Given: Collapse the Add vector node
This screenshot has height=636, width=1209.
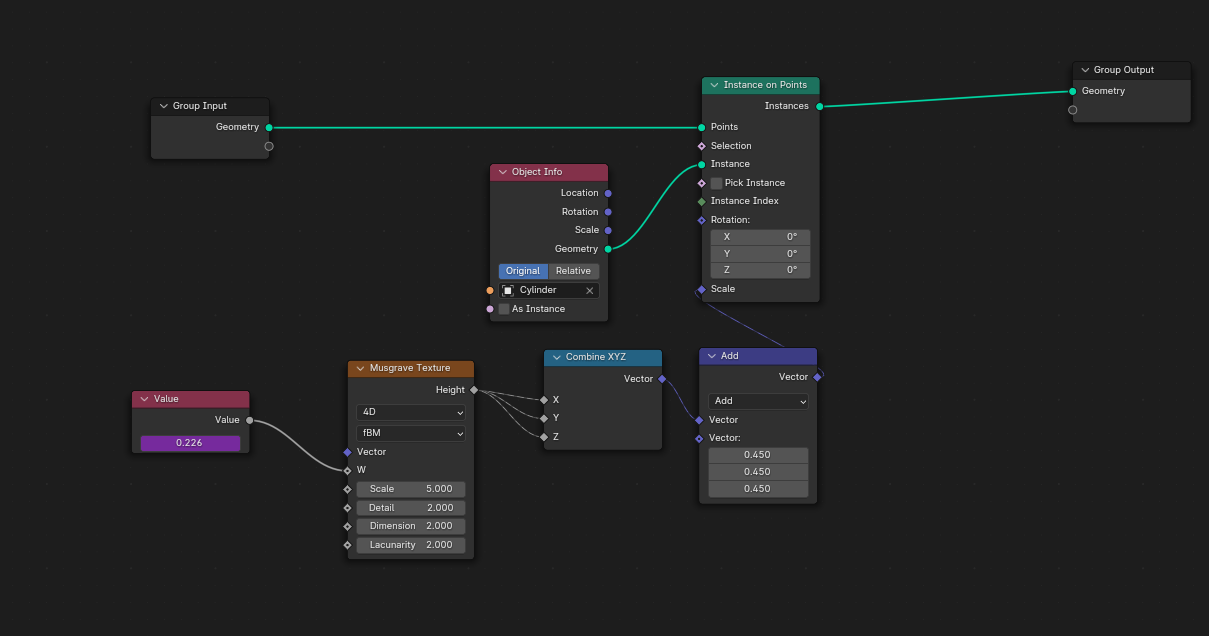Looking at the screenshot, I should tap(712, 356).
